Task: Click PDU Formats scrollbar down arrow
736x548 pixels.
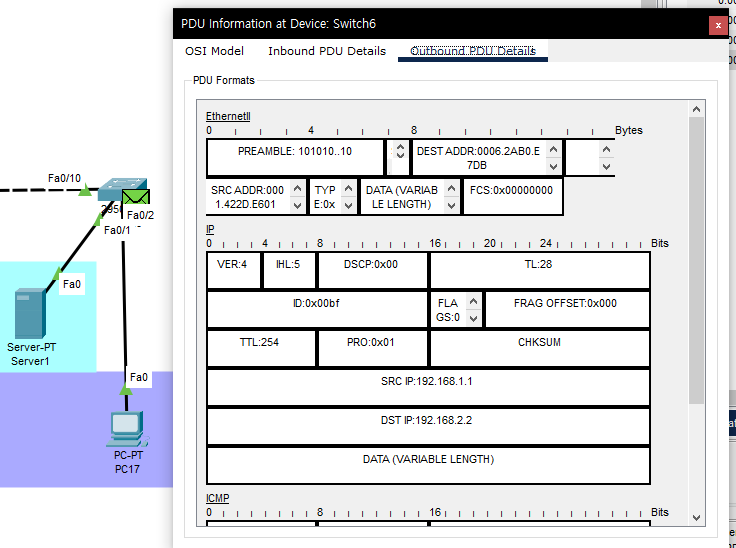Action: 697,517
